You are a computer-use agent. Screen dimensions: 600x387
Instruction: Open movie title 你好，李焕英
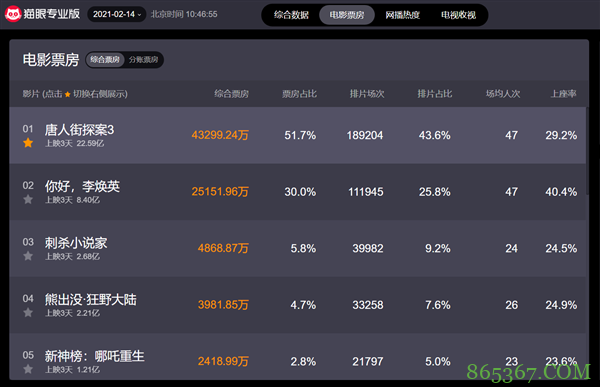tap(82, 186)
